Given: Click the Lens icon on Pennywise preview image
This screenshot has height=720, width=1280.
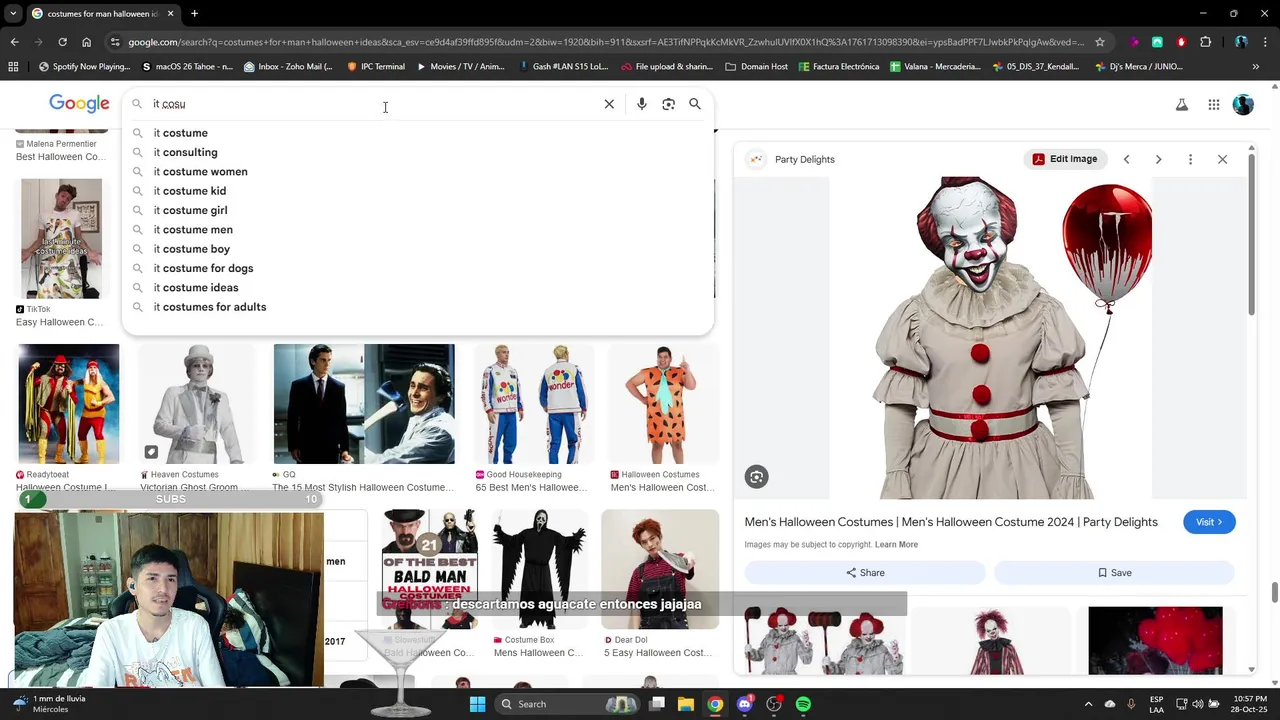Looking at the screenshot, I should (756, 477).
